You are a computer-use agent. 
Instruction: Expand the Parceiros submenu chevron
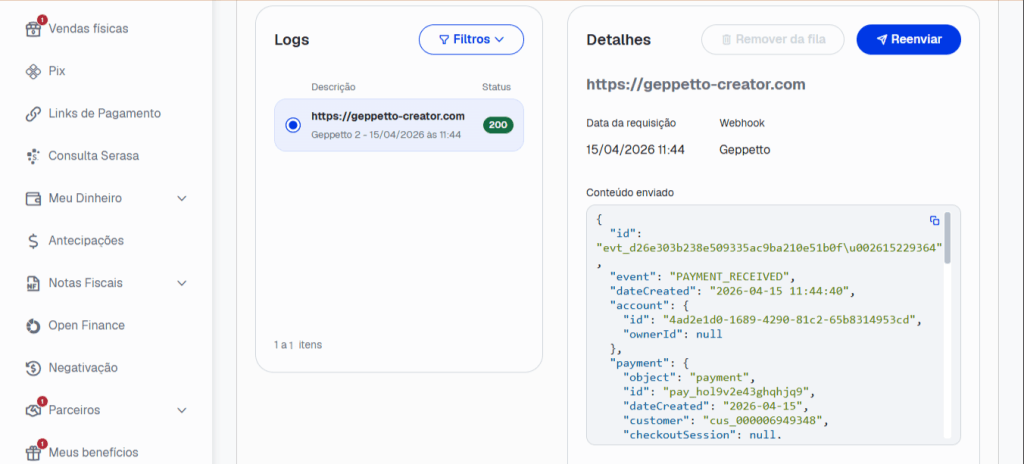(182, 410)
